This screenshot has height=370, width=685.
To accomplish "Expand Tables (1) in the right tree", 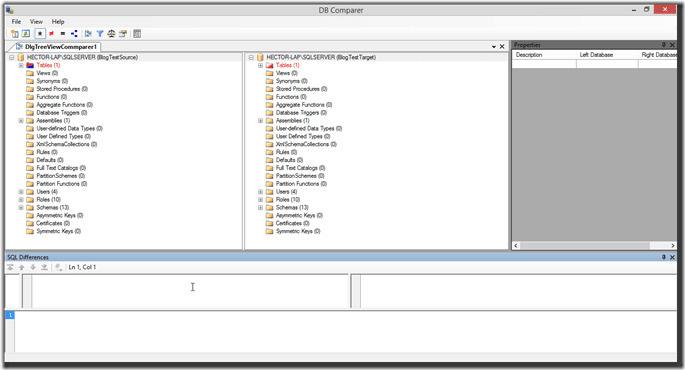I will pyautogui.click(x=260, y=65).
